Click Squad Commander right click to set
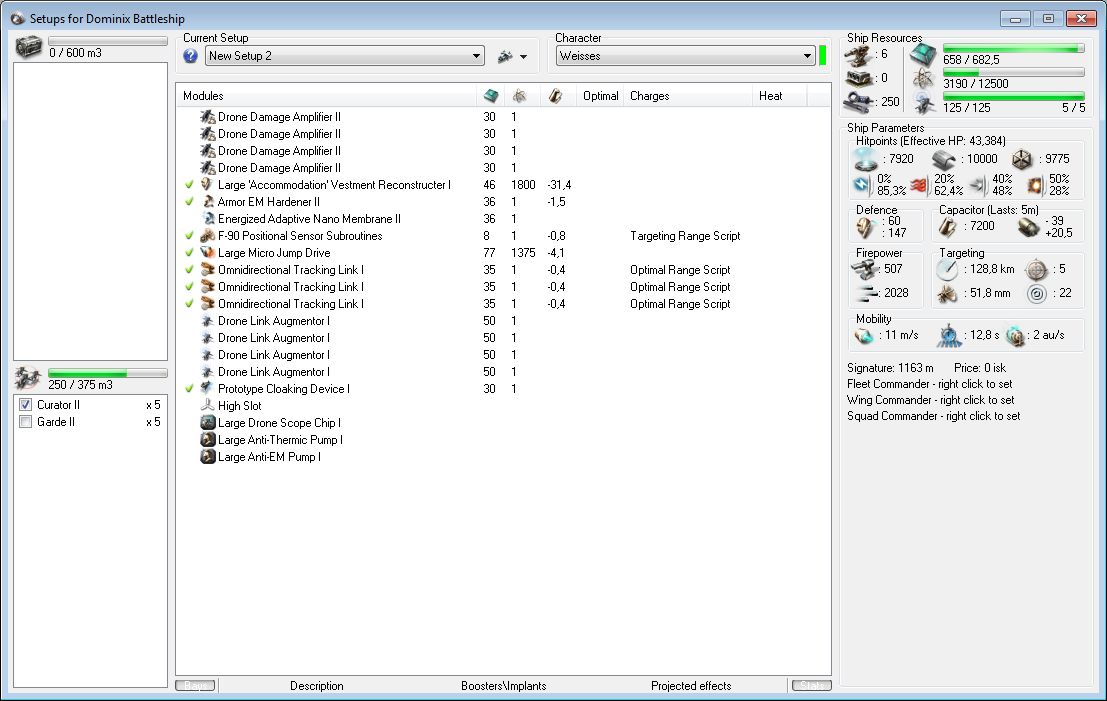This screenshot has height=701, width=1107. click(933, 417)
